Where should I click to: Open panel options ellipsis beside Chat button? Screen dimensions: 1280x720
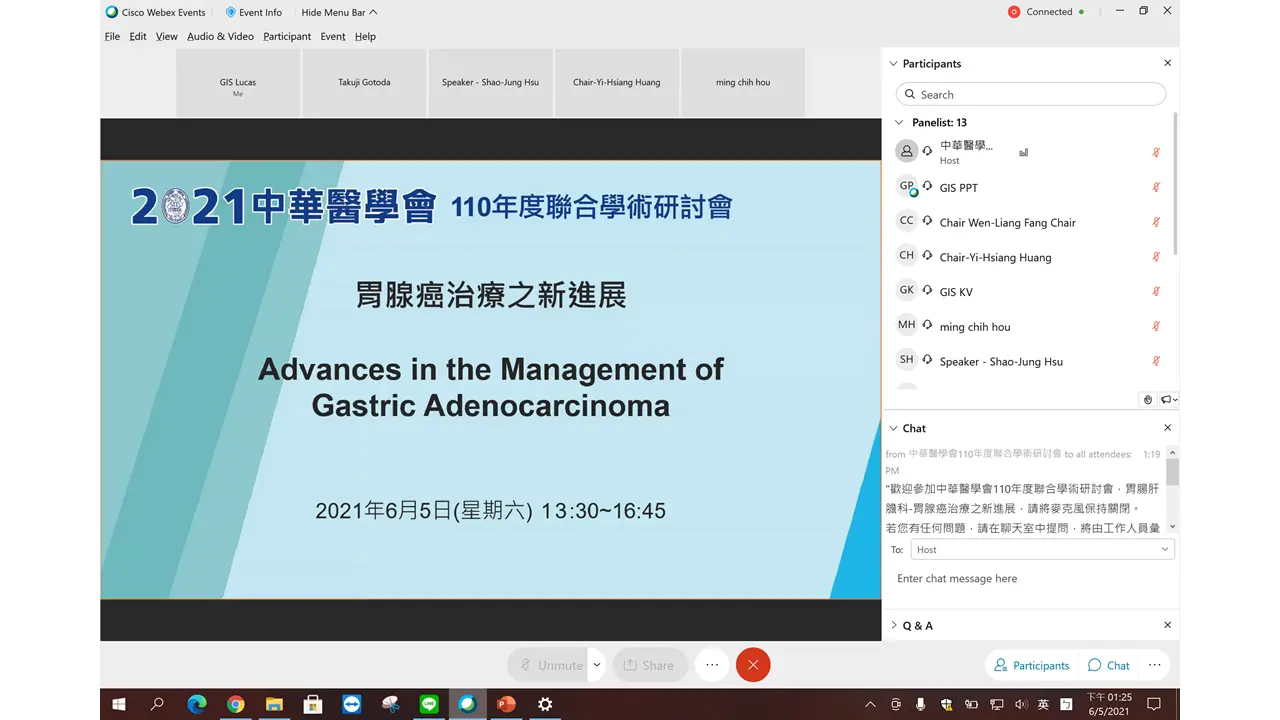[x=1154, y=665]
